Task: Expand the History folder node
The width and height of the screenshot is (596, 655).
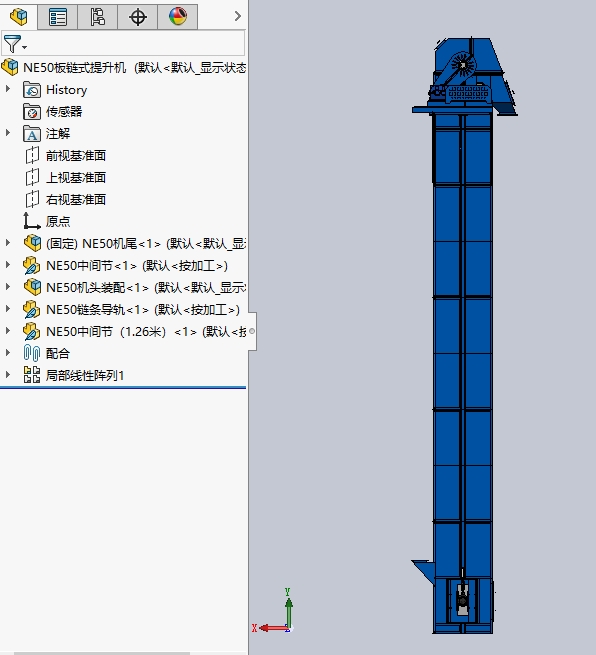Action: (x=8, y=89)
